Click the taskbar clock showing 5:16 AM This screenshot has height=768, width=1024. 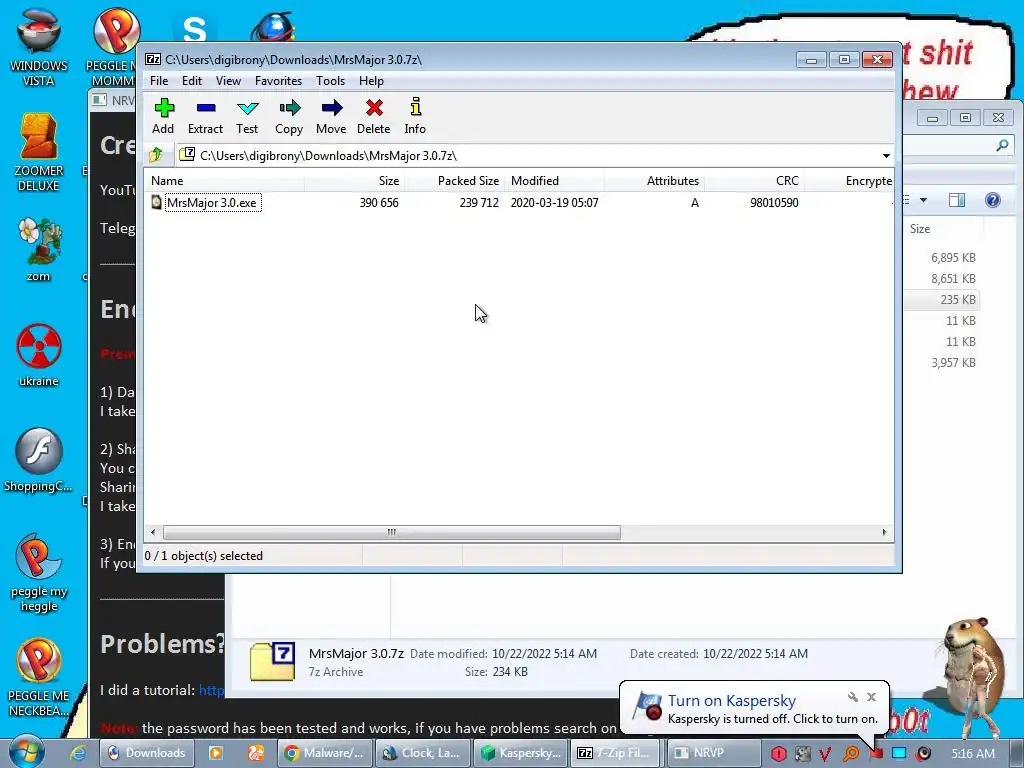pos(973,753)
